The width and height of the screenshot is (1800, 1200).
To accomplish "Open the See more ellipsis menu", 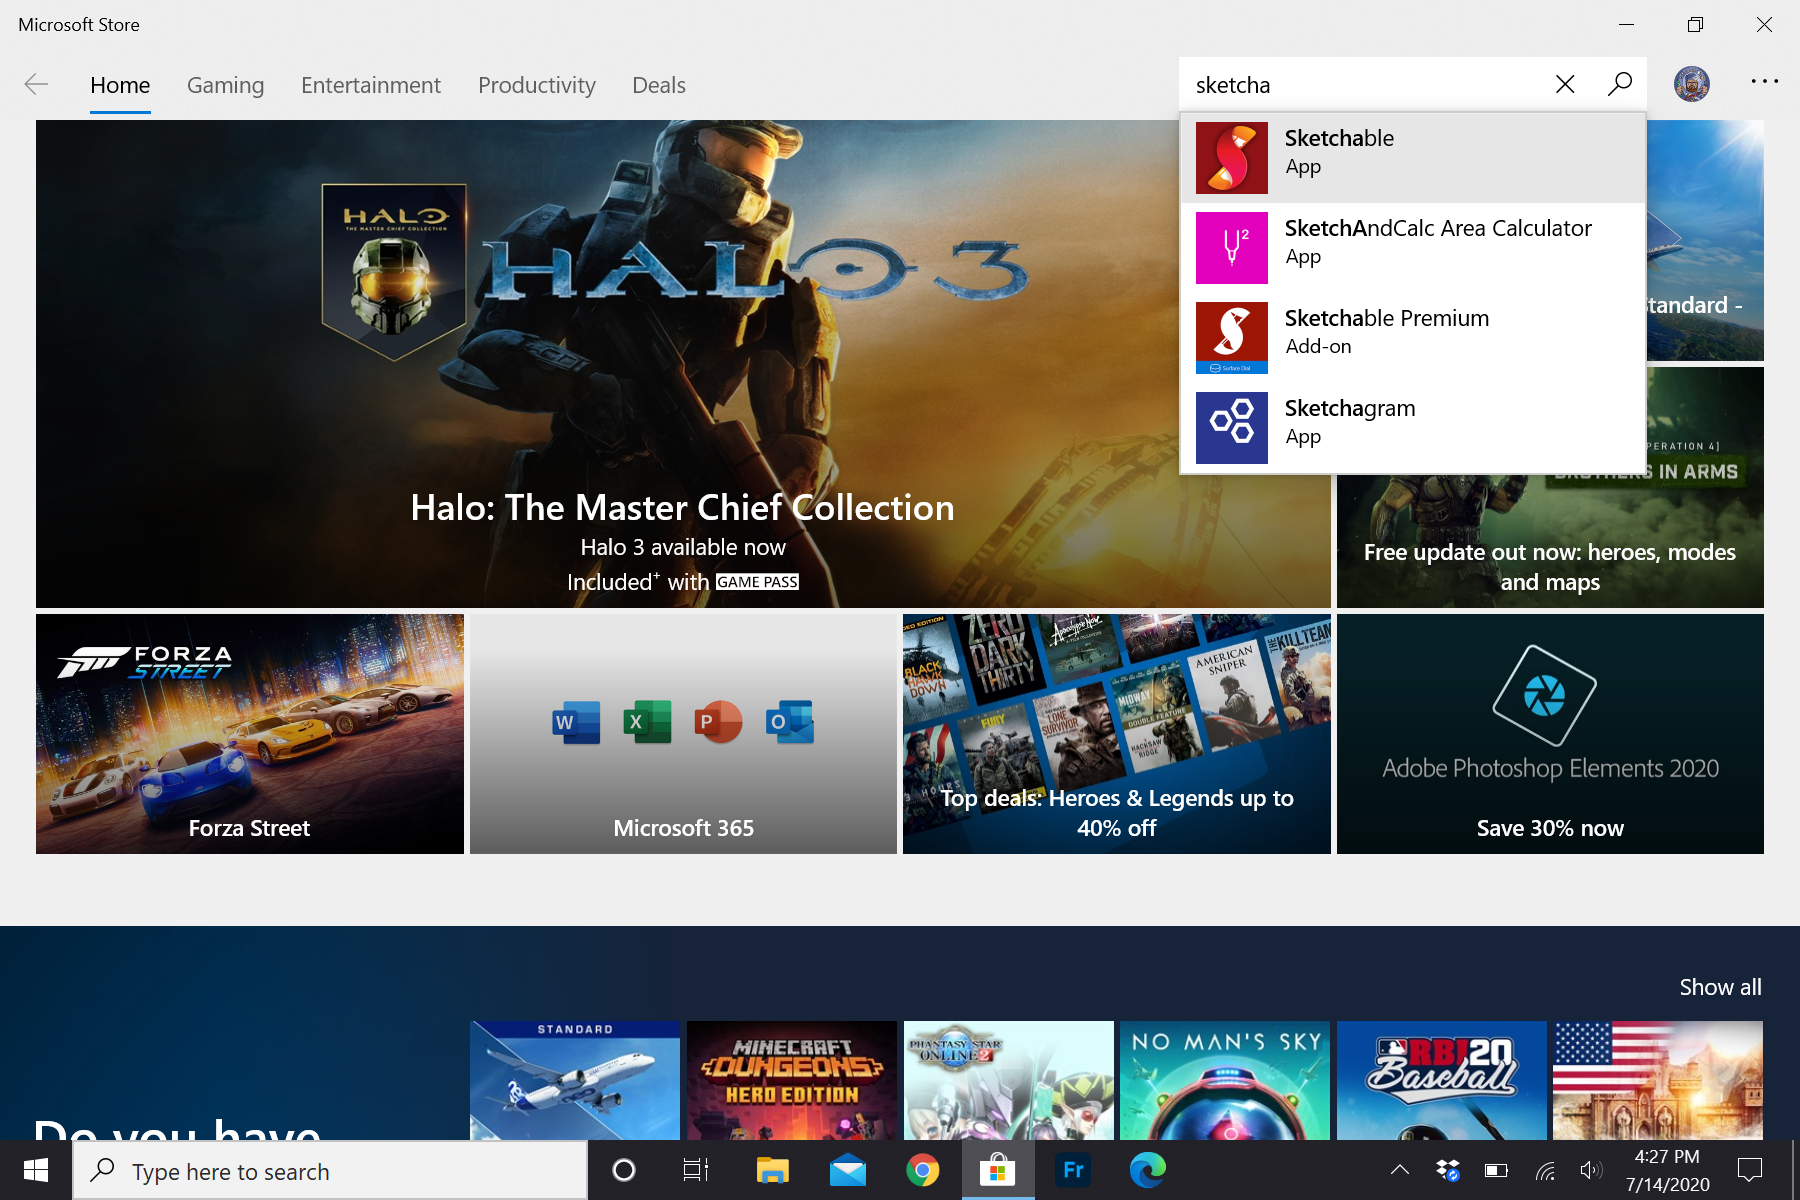I will point(1764,82).
